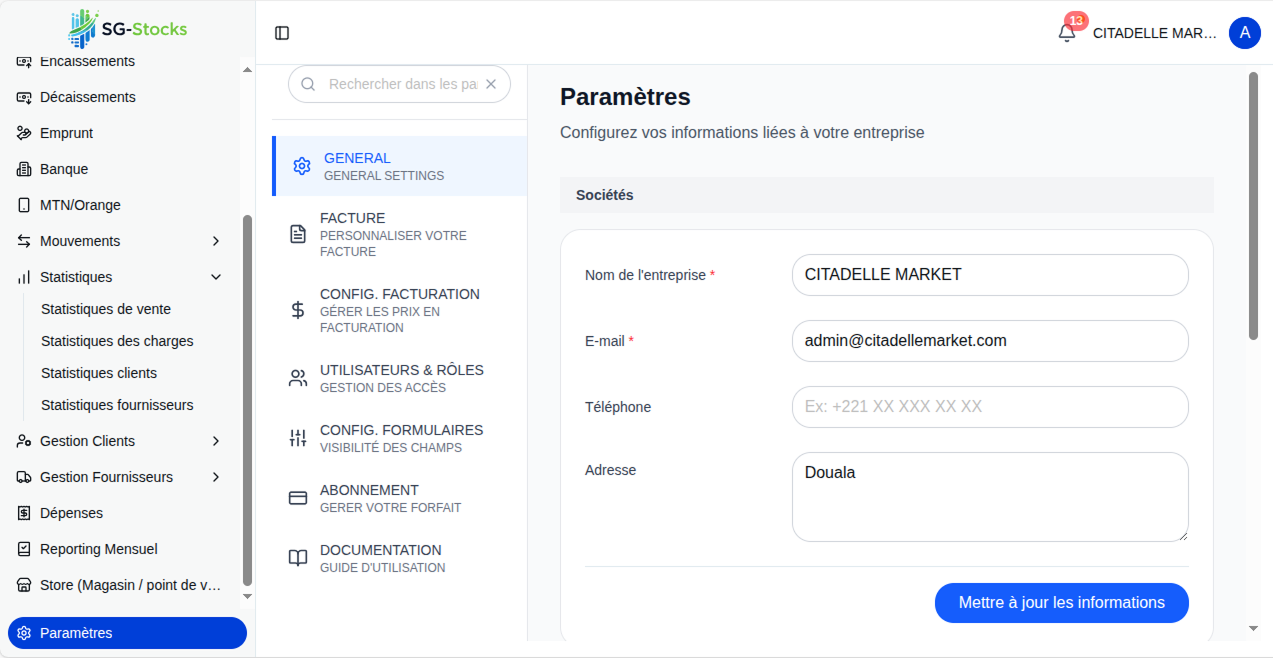This screenshot has width=1273, height=658.
Task: Click the Config. Facturation dollar icon
Action: [x=298, y=310]
